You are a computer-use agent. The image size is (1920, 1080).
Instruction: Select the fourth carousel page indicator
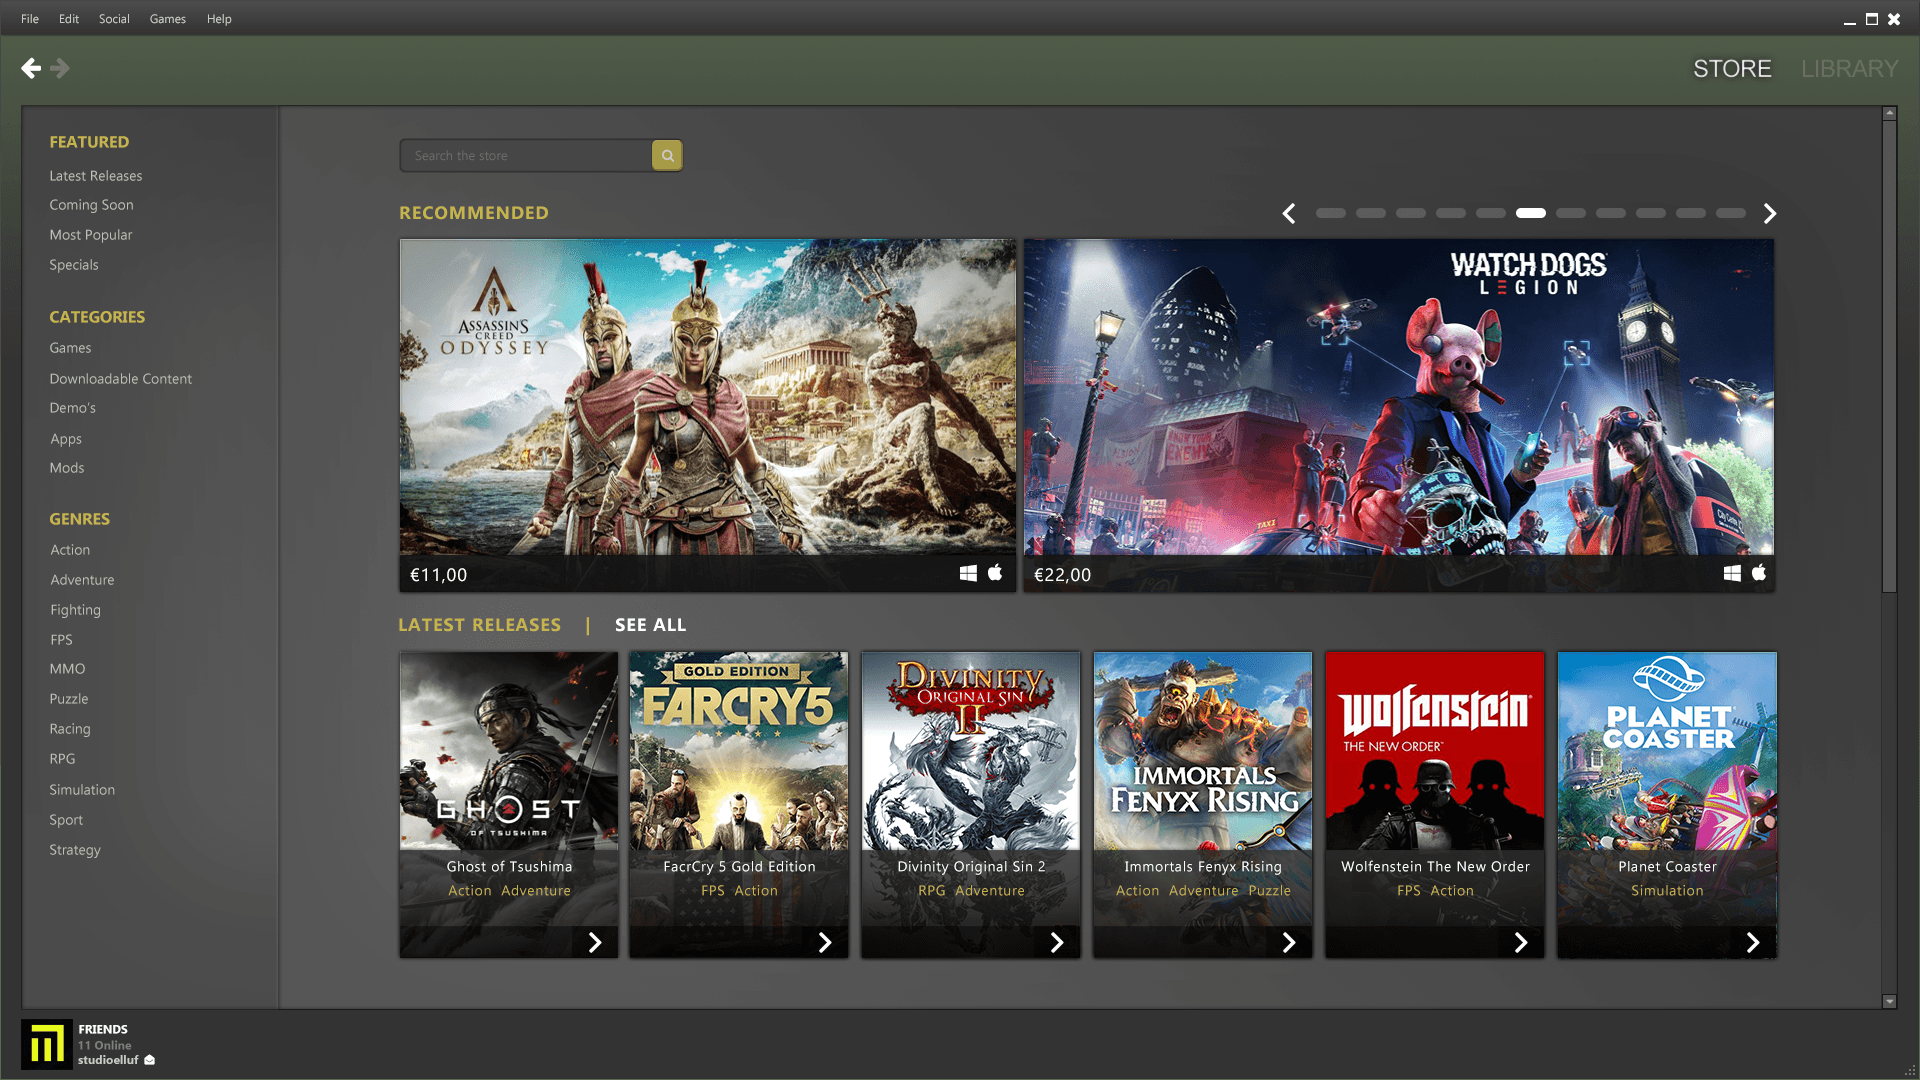1451,213
